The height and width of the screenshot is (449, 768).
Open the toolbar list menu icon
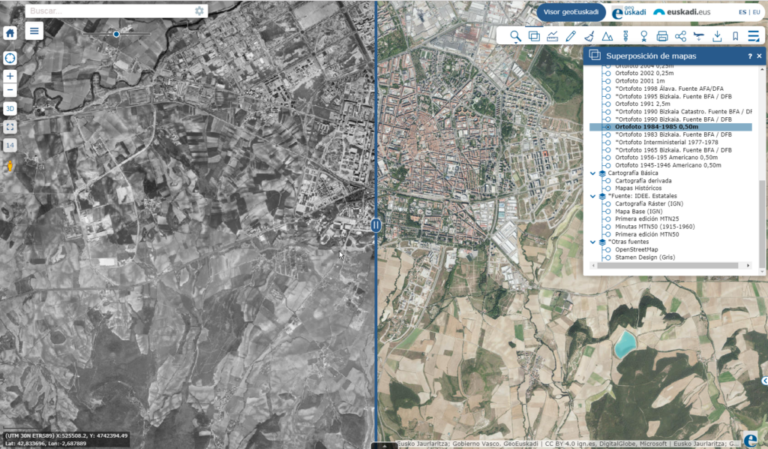coord(753,36)
